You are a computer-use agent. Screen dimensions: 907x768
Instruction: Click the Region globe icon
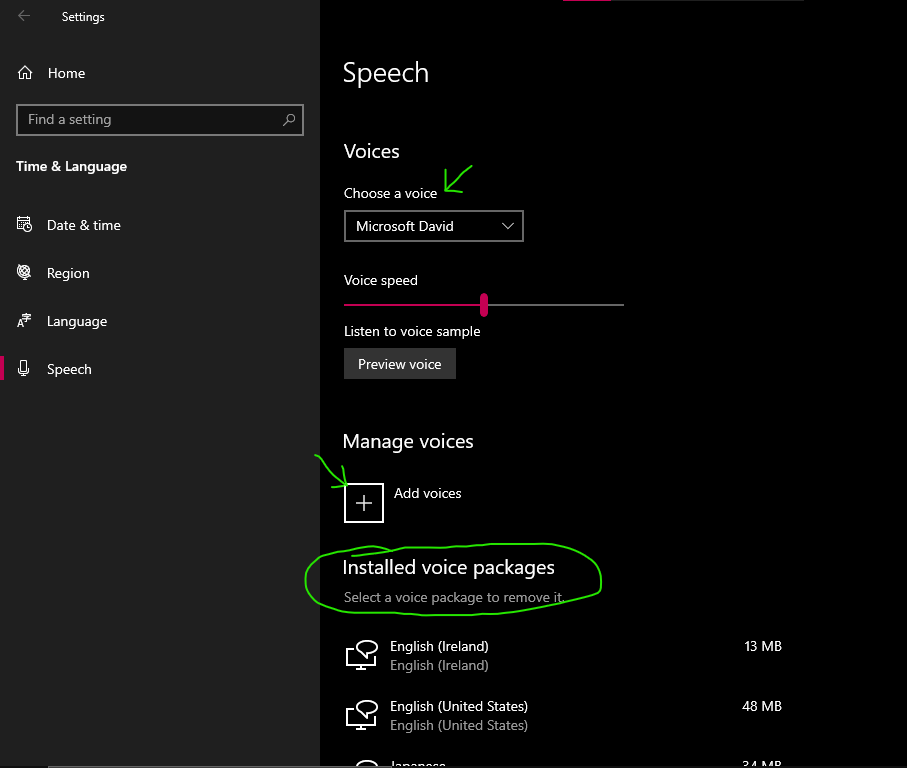pyautogui.click(x=25, y=273)
